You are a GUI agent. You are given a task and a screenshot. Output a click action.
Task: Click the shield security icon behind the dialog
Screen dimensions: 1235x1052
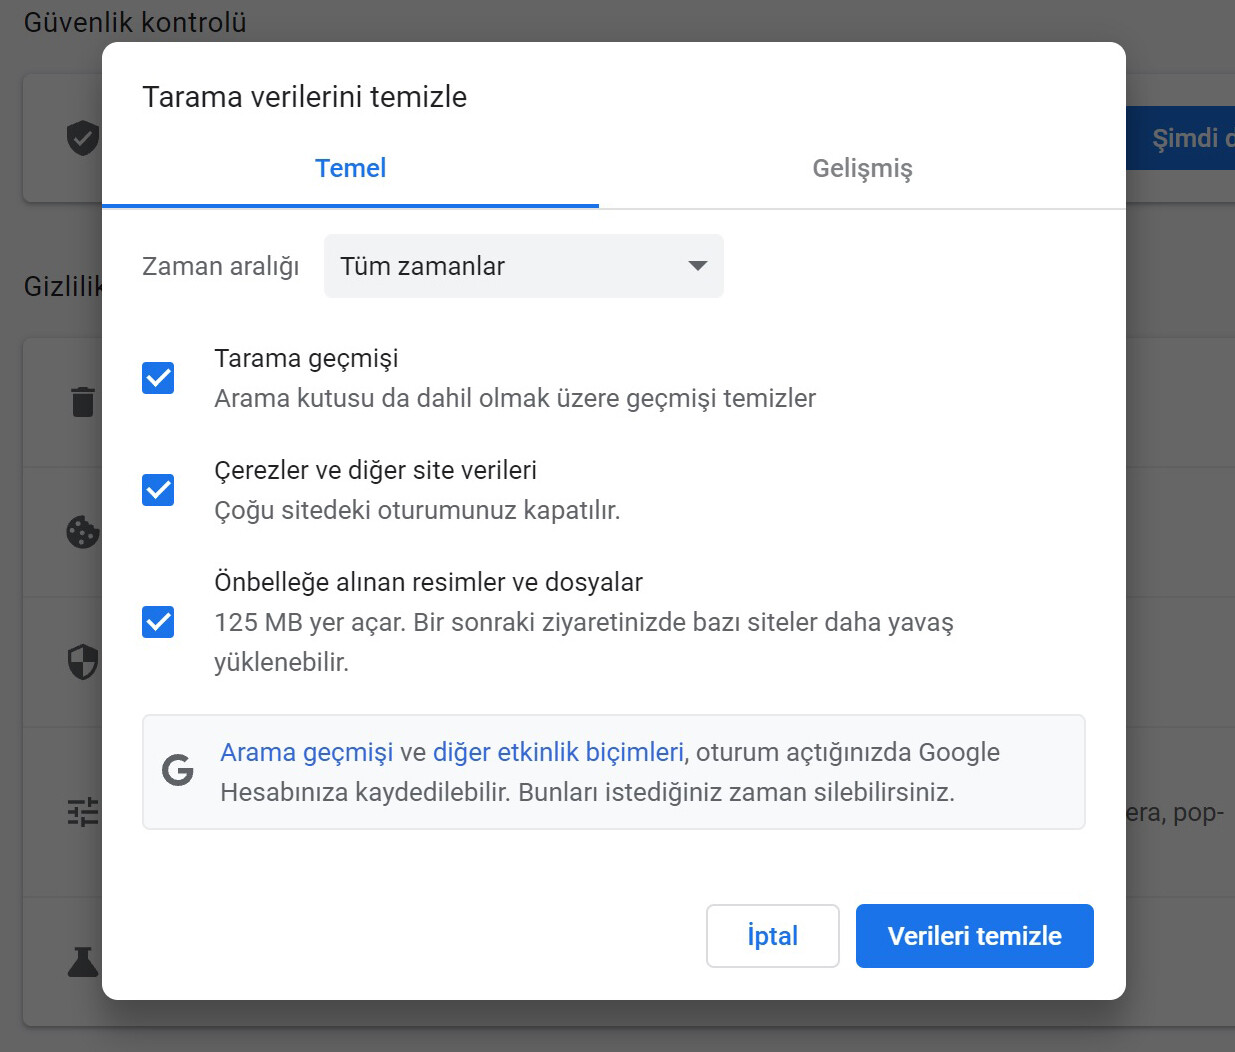tap(82, 662)
